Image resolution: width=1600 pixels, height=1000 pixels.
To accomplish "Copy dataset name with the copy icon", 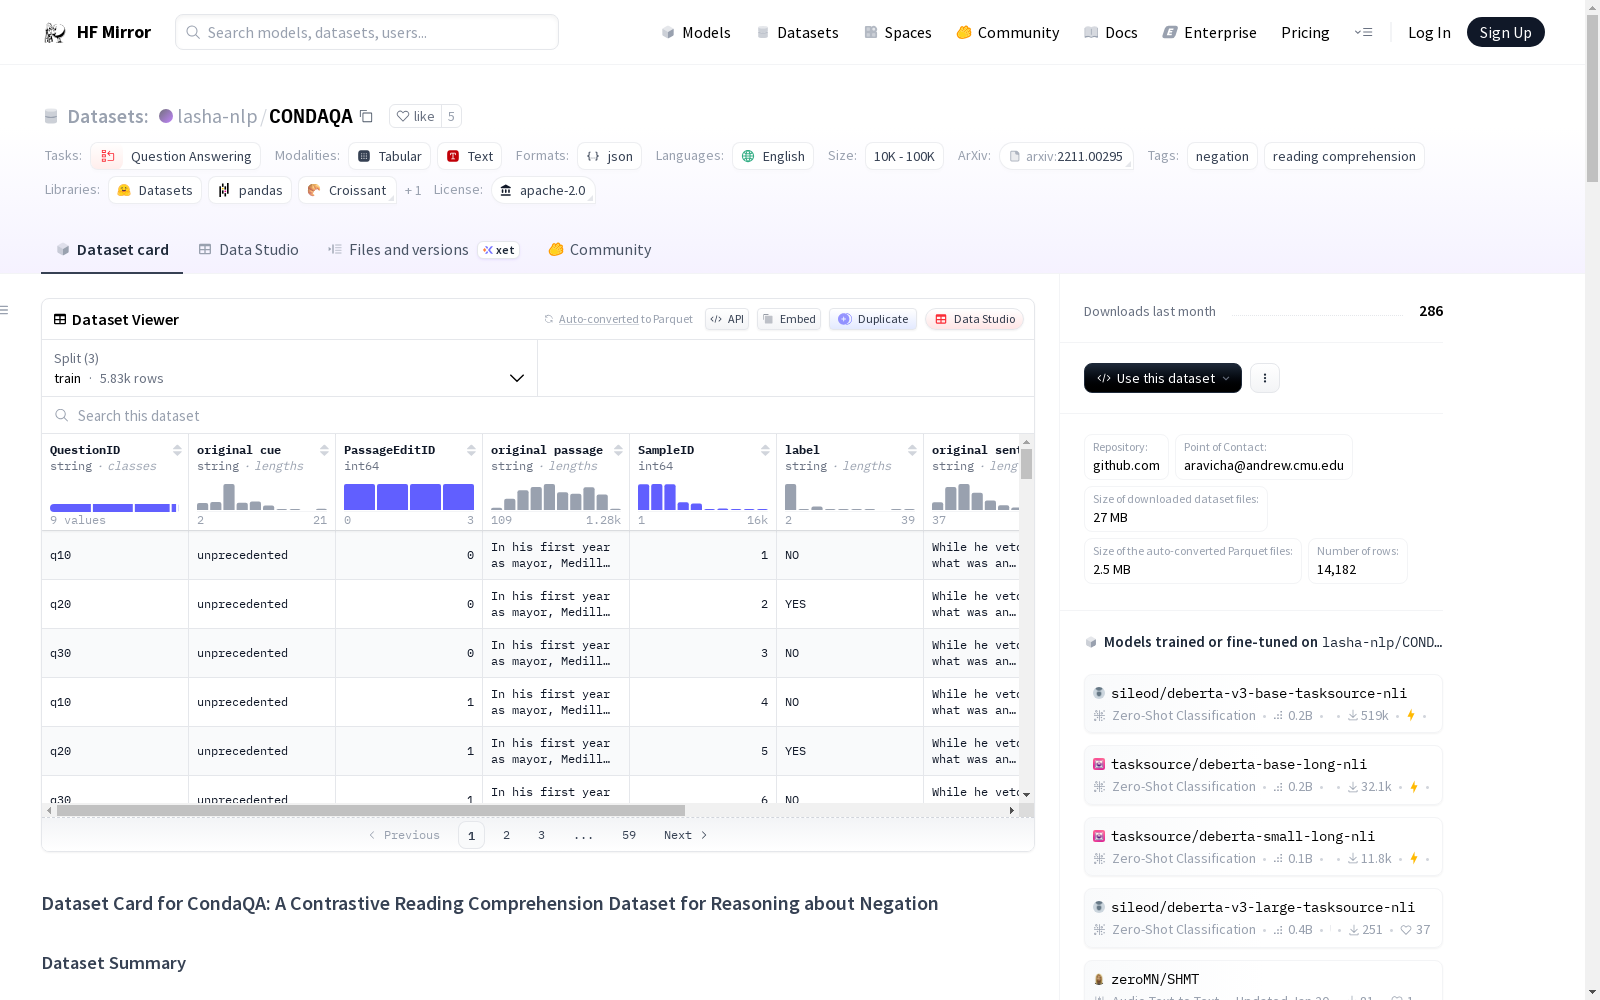I will [366, 117].
